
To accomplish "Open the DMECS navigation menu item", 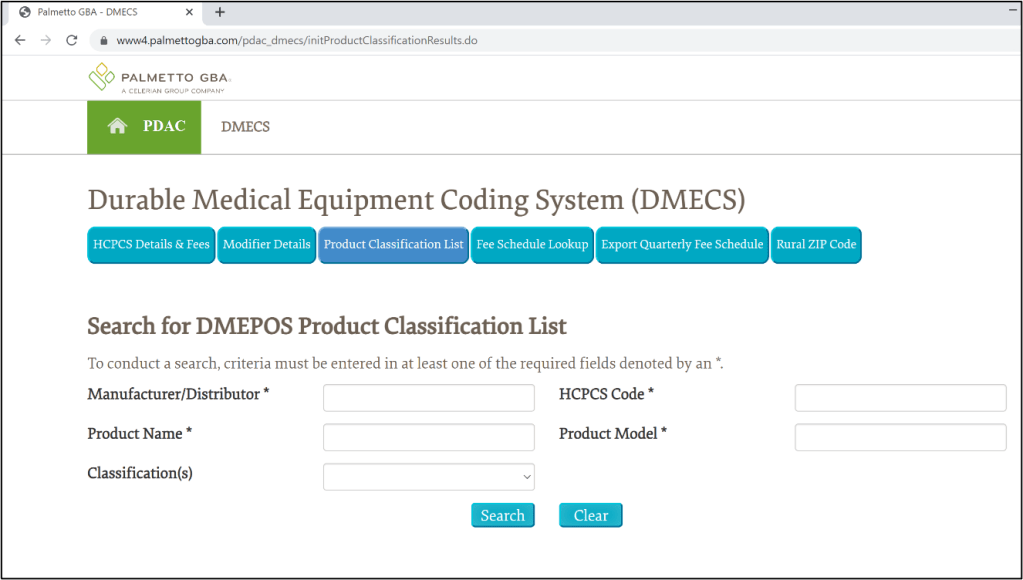I will pyautogui.click(x=245, y=127).
